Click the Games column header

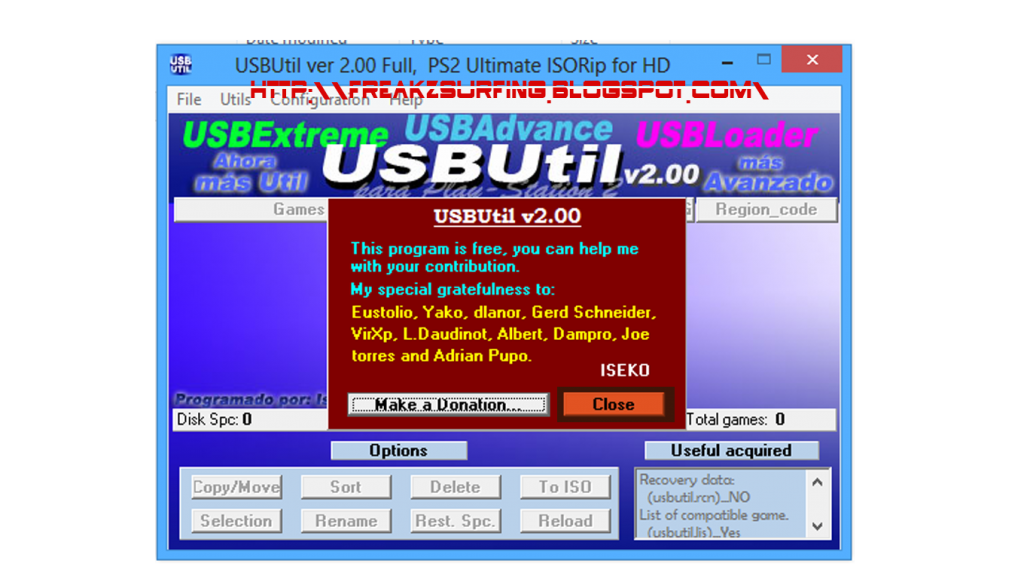pyautogui.click(x=251, y=210)
